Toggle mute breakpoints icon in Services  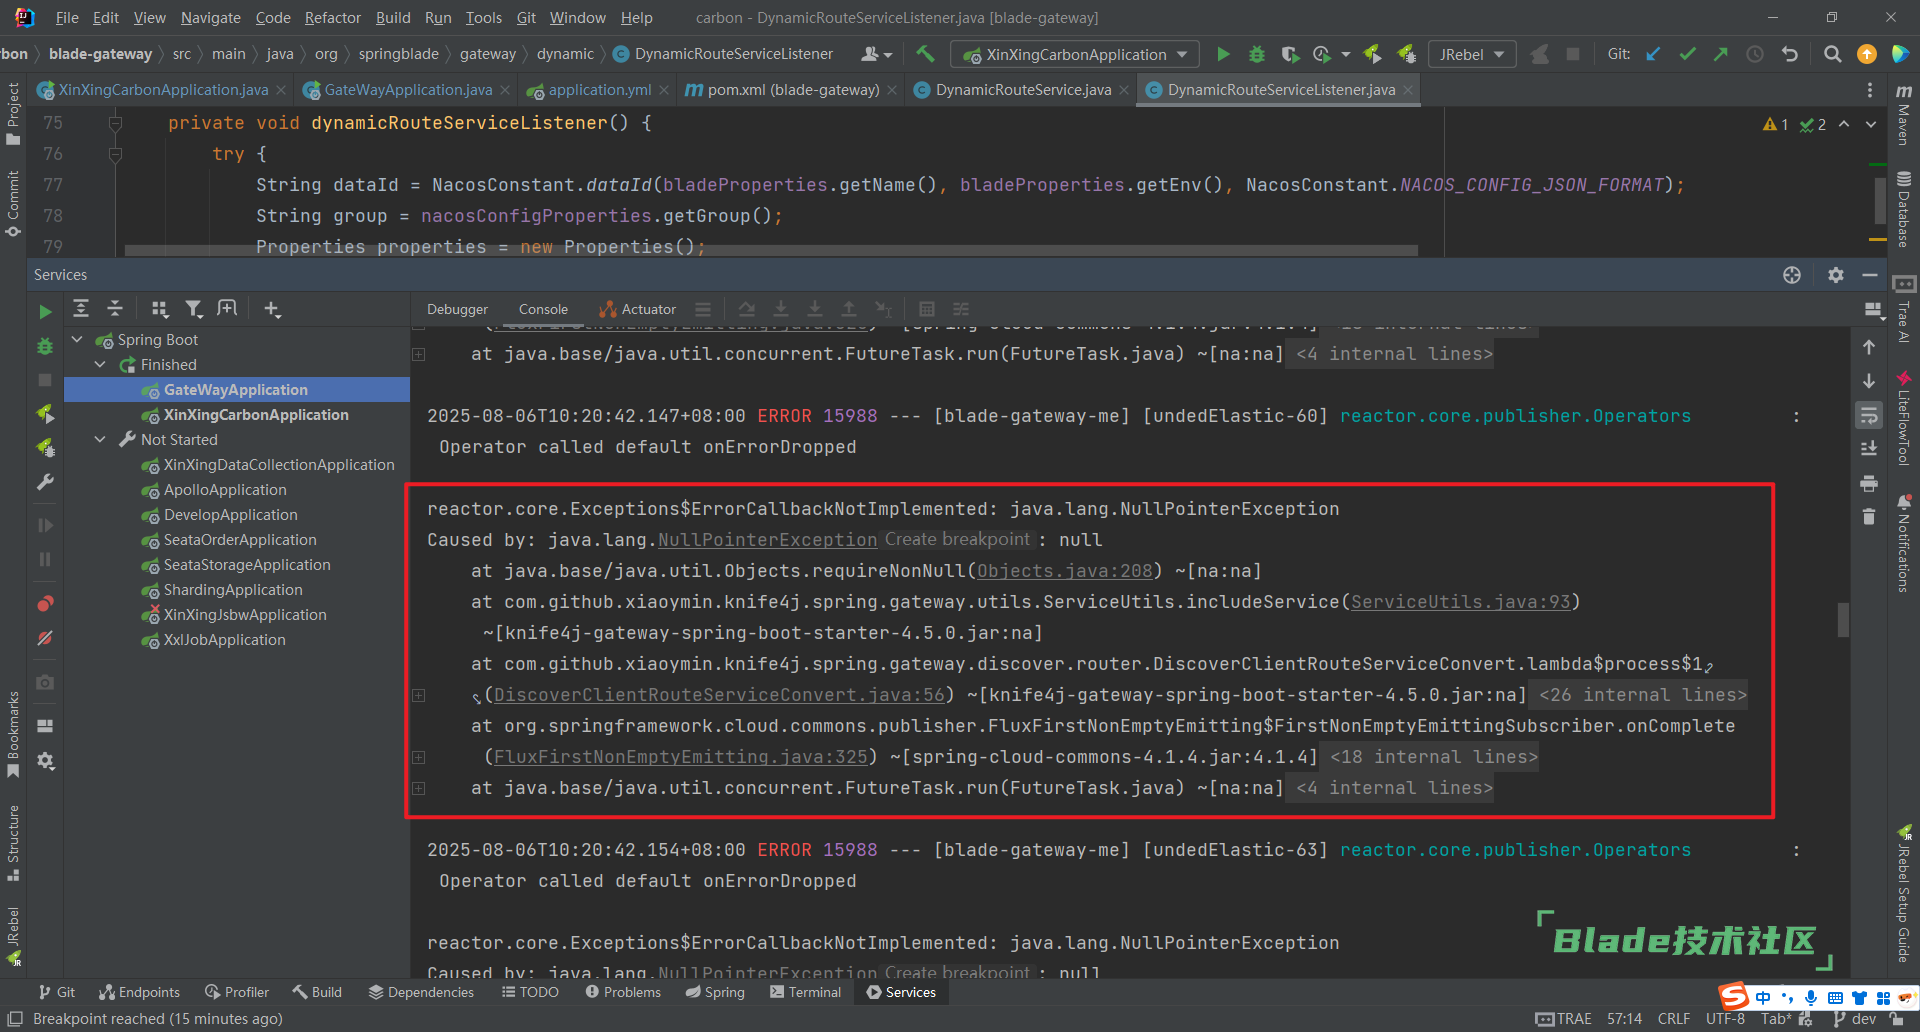tap(45, 638)
